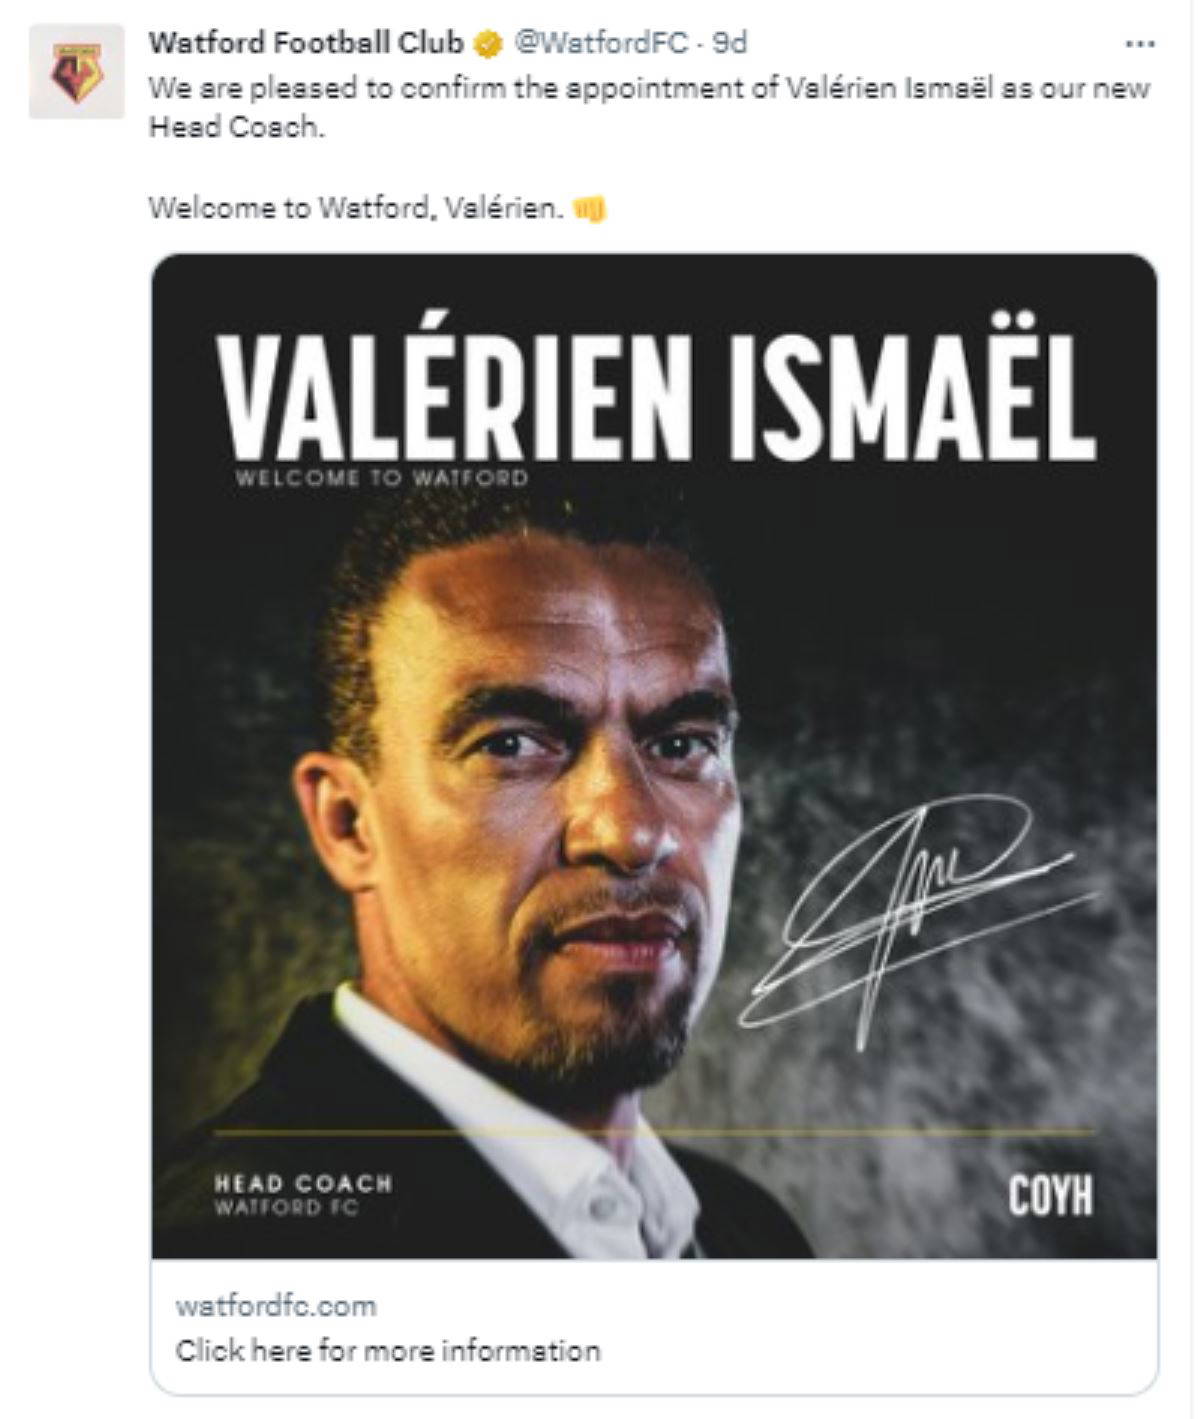Click the gold verified badge next to name
This screenshot has width=1200, height=1419.
489,44
